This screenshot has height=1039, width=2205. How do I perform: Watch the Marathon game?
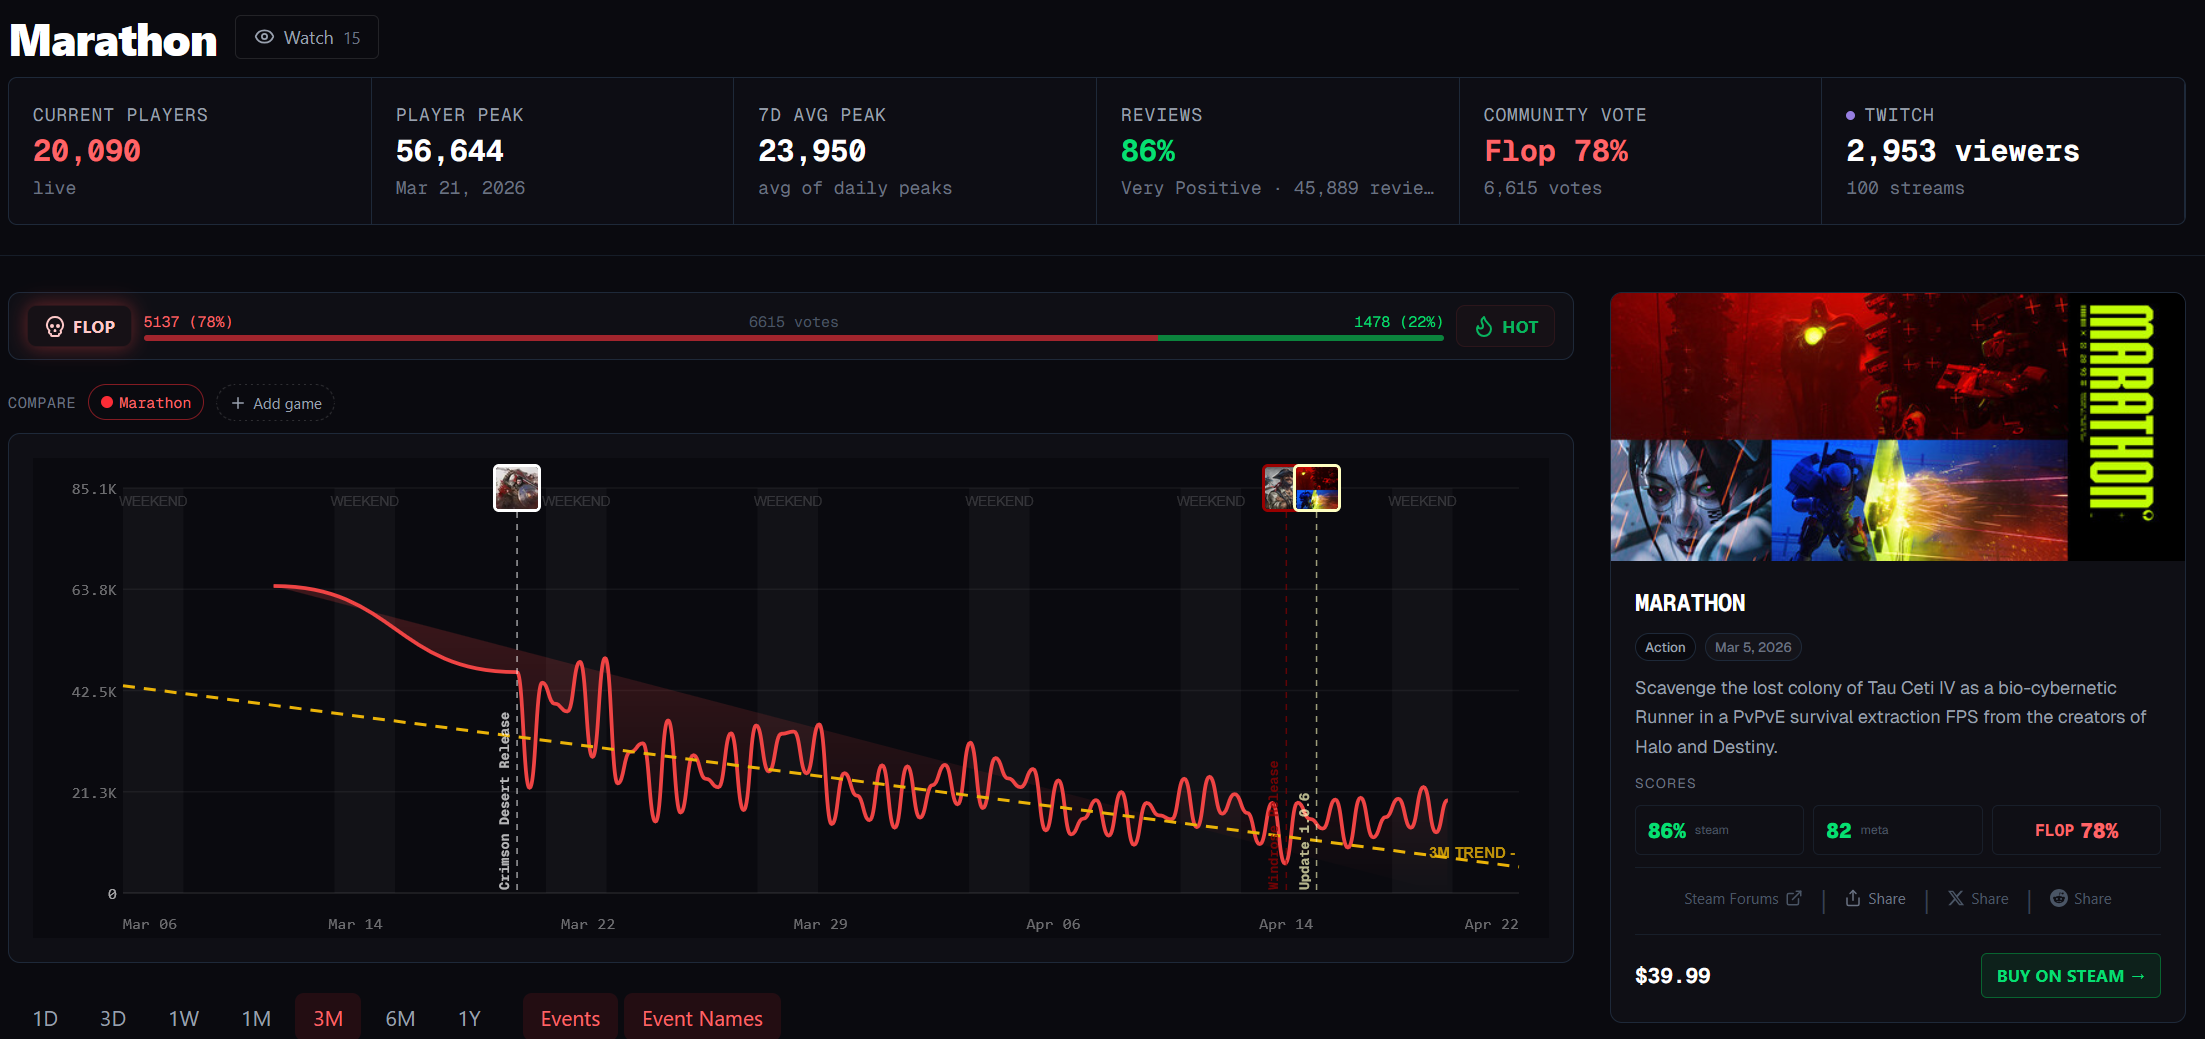pos(307,37)
